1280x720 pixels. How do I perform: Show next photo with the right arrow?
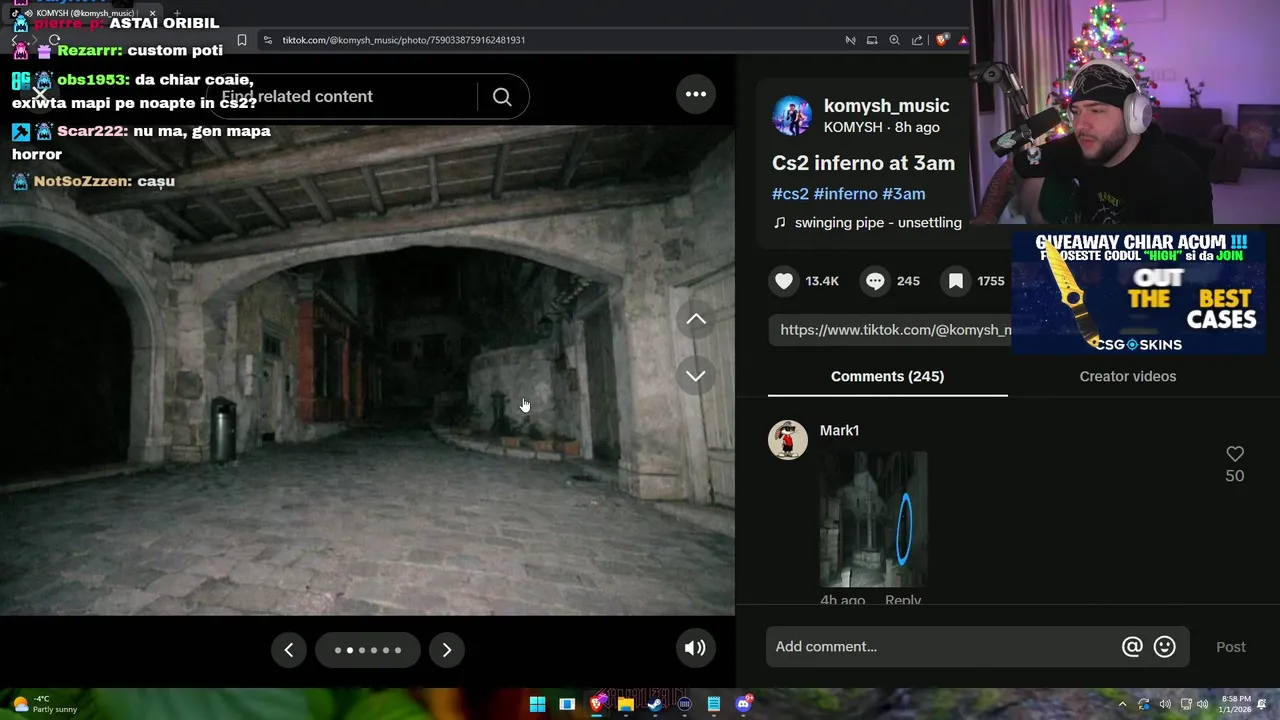coord(447,650)
